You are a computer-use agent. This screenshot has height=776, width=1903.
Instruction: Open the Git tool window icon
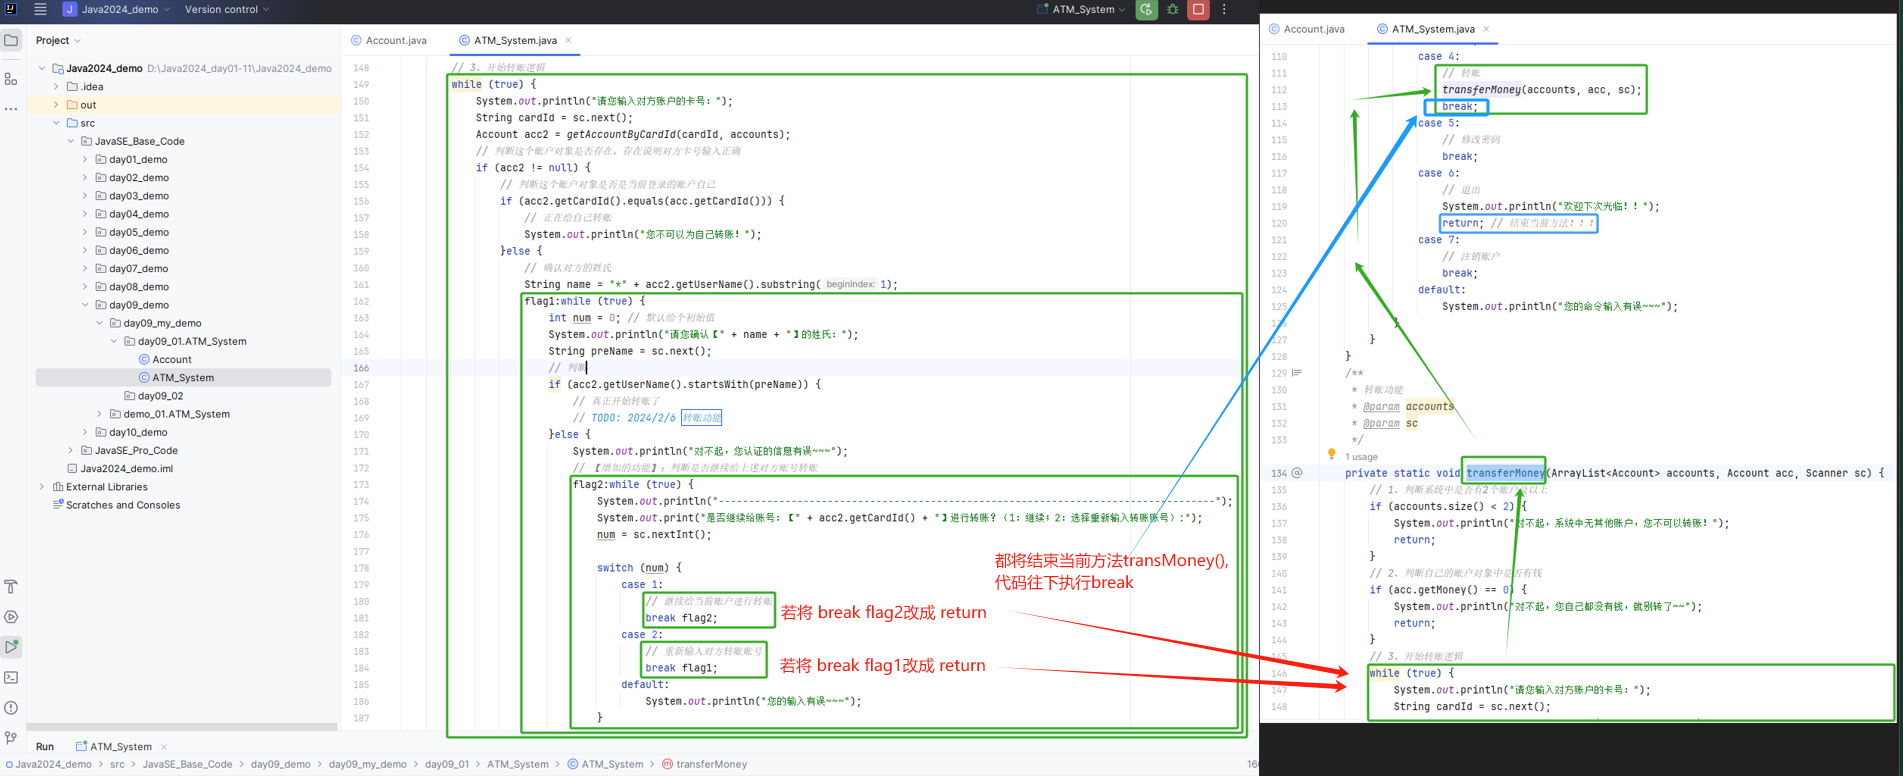(x=11, y=738)
